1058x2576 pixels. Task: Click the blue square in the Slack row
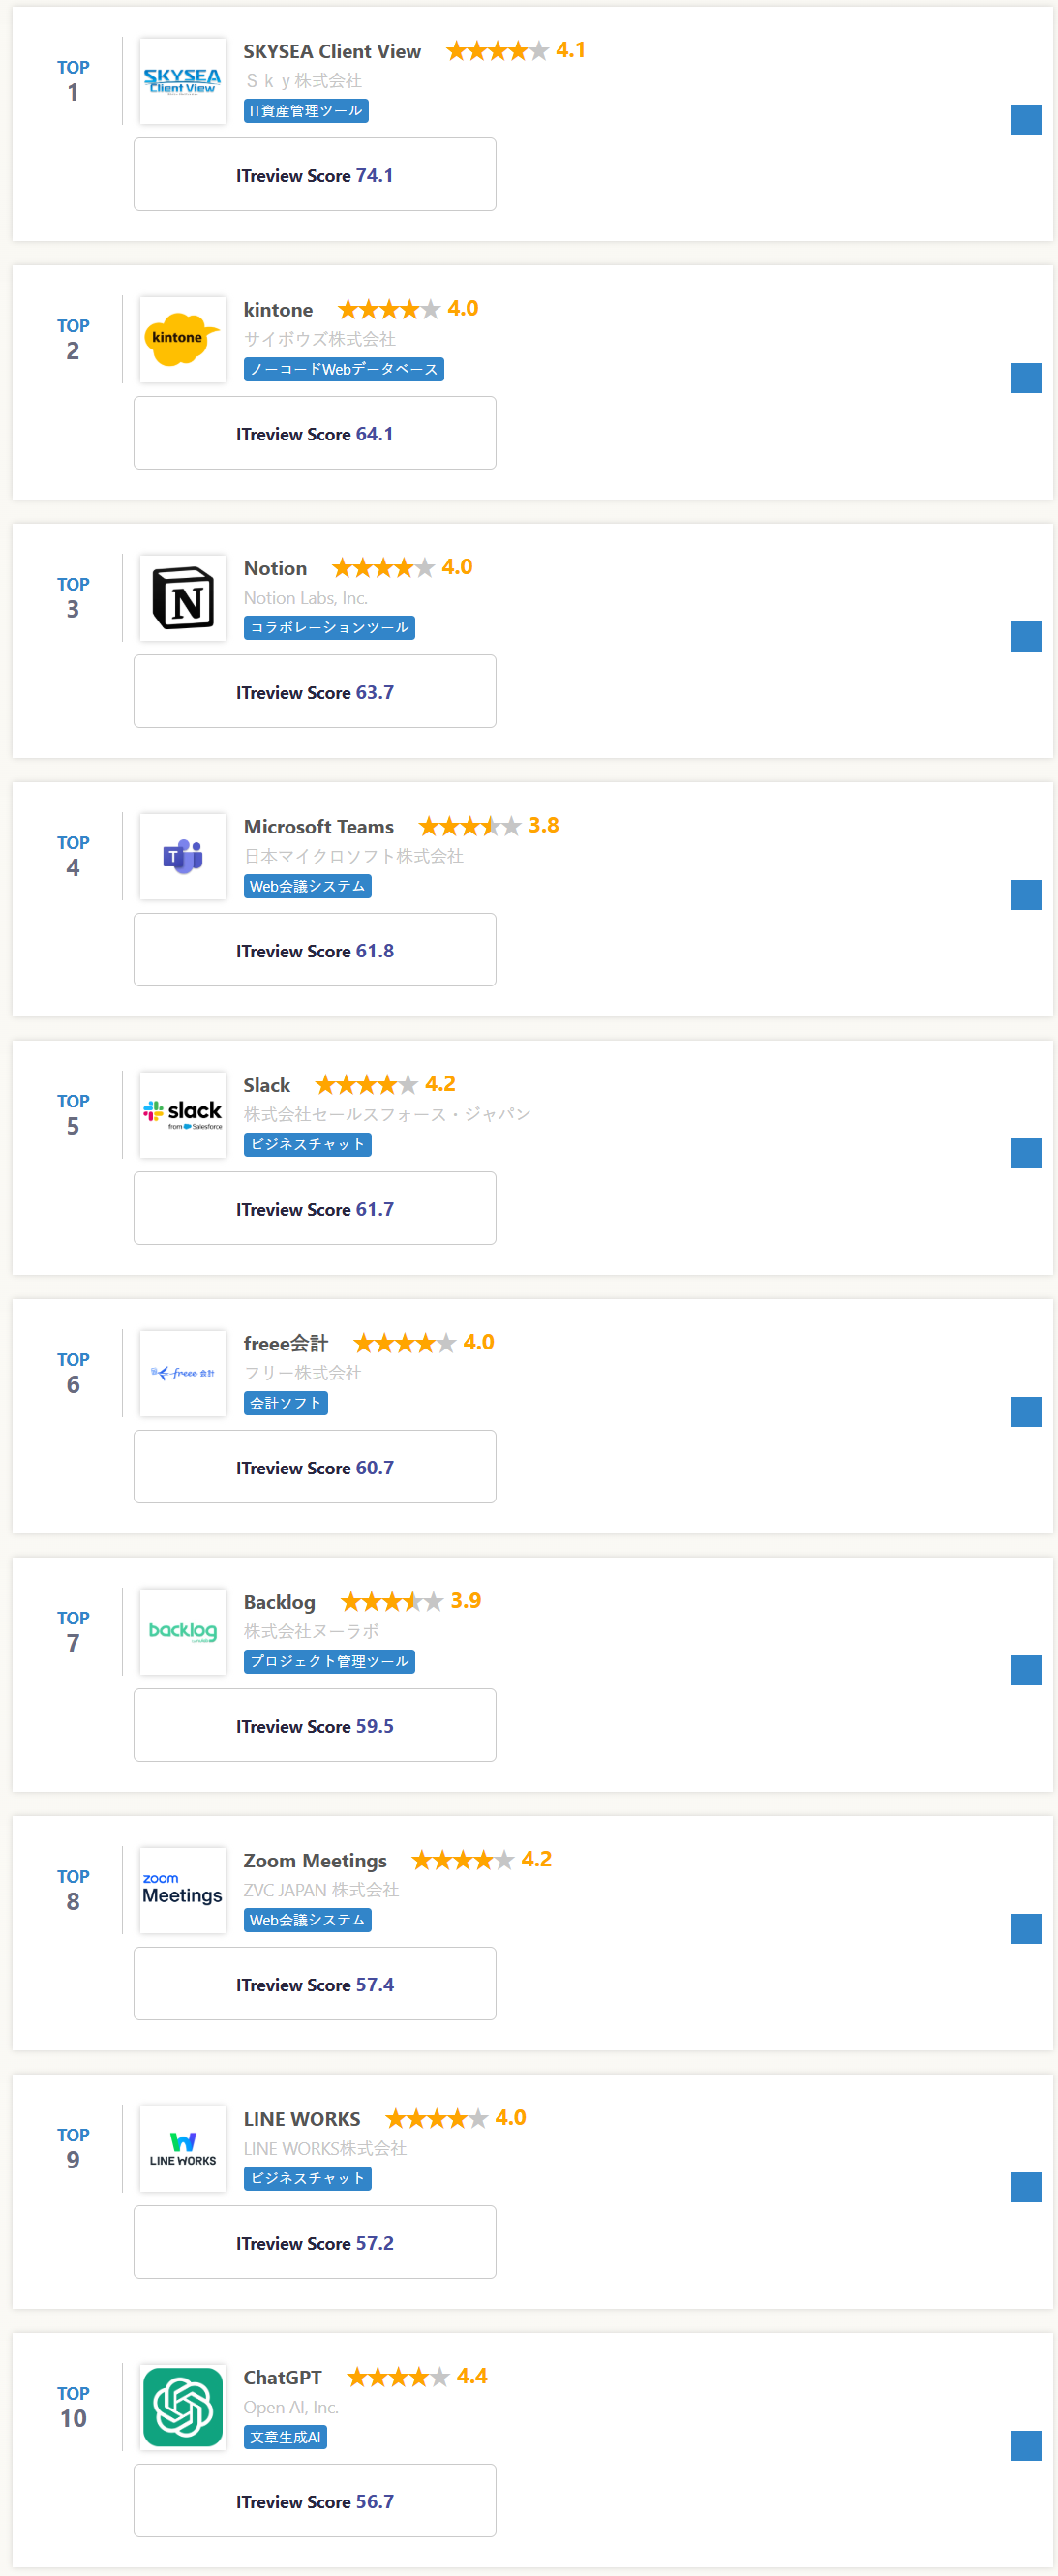[x=1025, y=1153]
